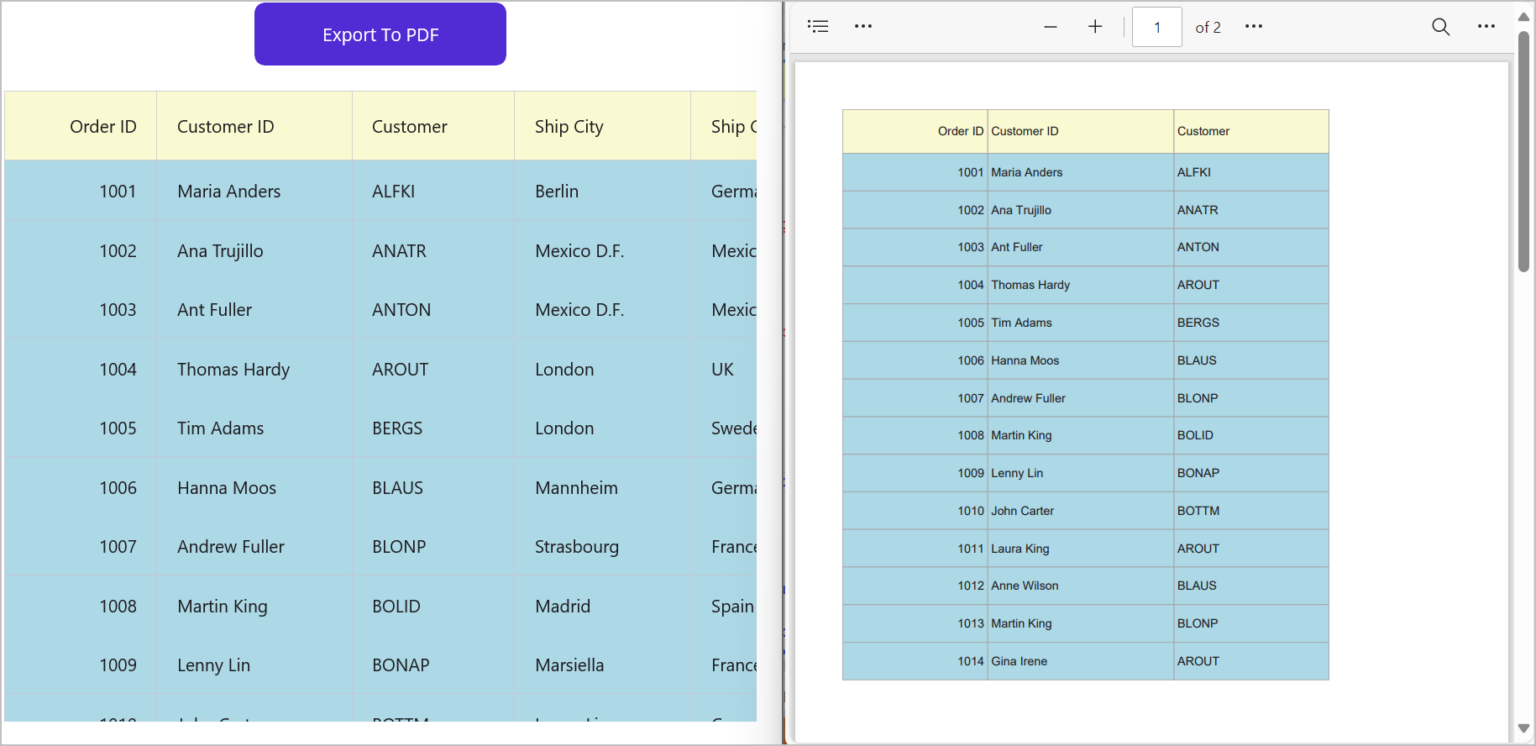The height and width of the screenshot is (746, 1536).
Task: Open the page options menu after the page count
Action: 1253,26
